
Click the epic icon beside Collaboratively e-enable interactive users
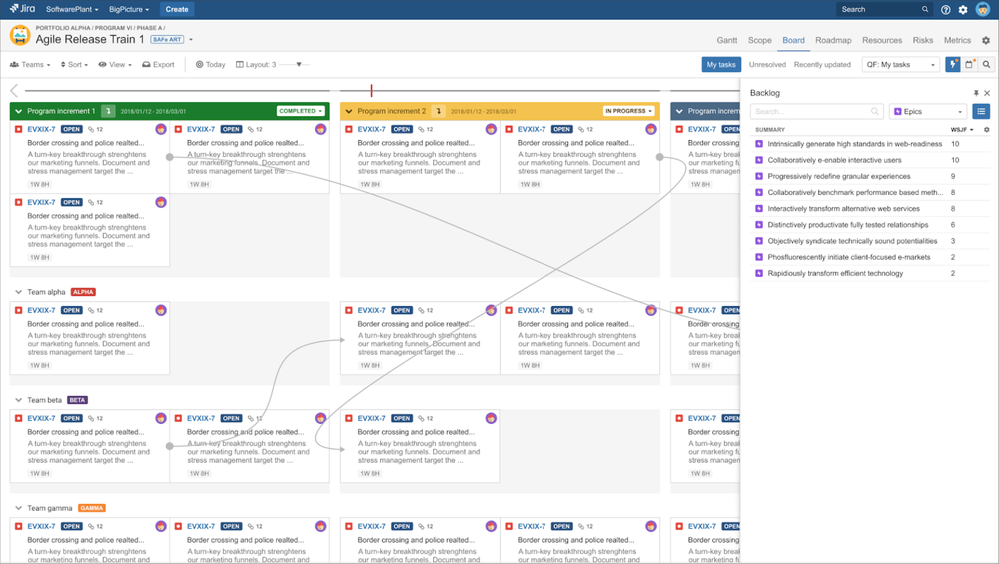coord(759,160)
